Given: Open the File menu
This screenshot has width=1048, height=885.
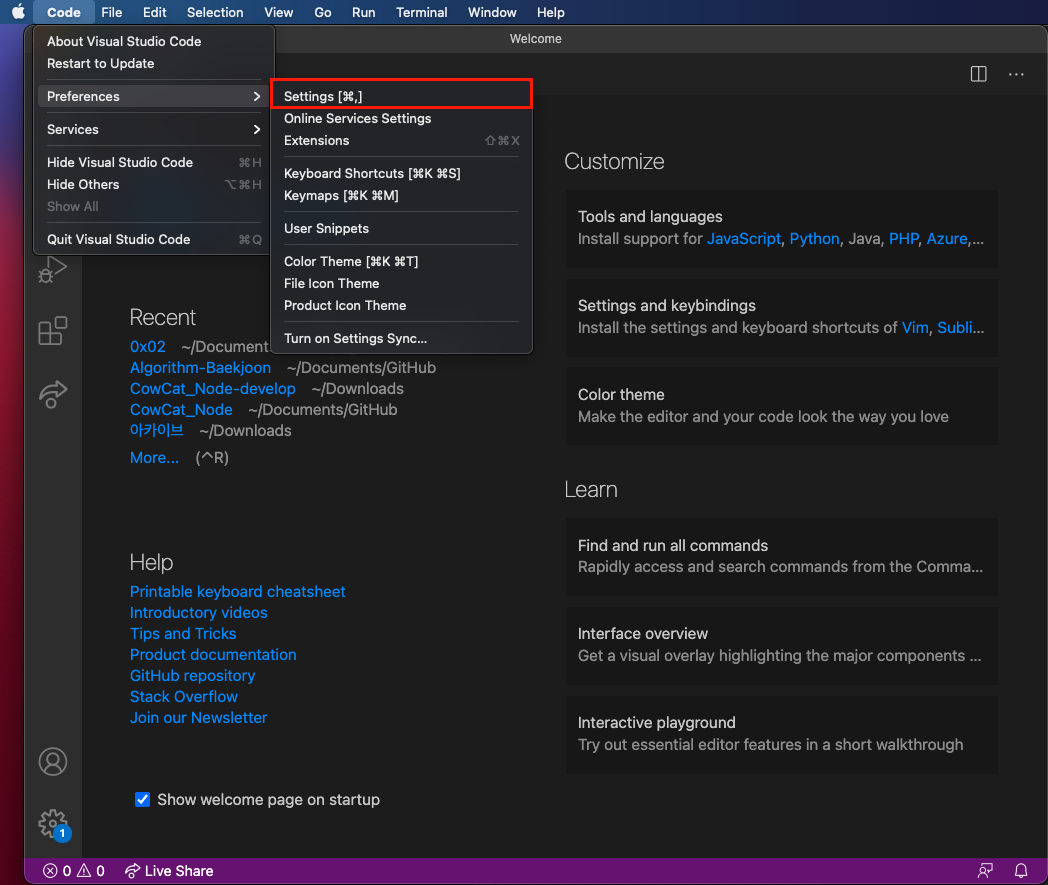Looking at the screenshot, I should (x=112, y=12).
